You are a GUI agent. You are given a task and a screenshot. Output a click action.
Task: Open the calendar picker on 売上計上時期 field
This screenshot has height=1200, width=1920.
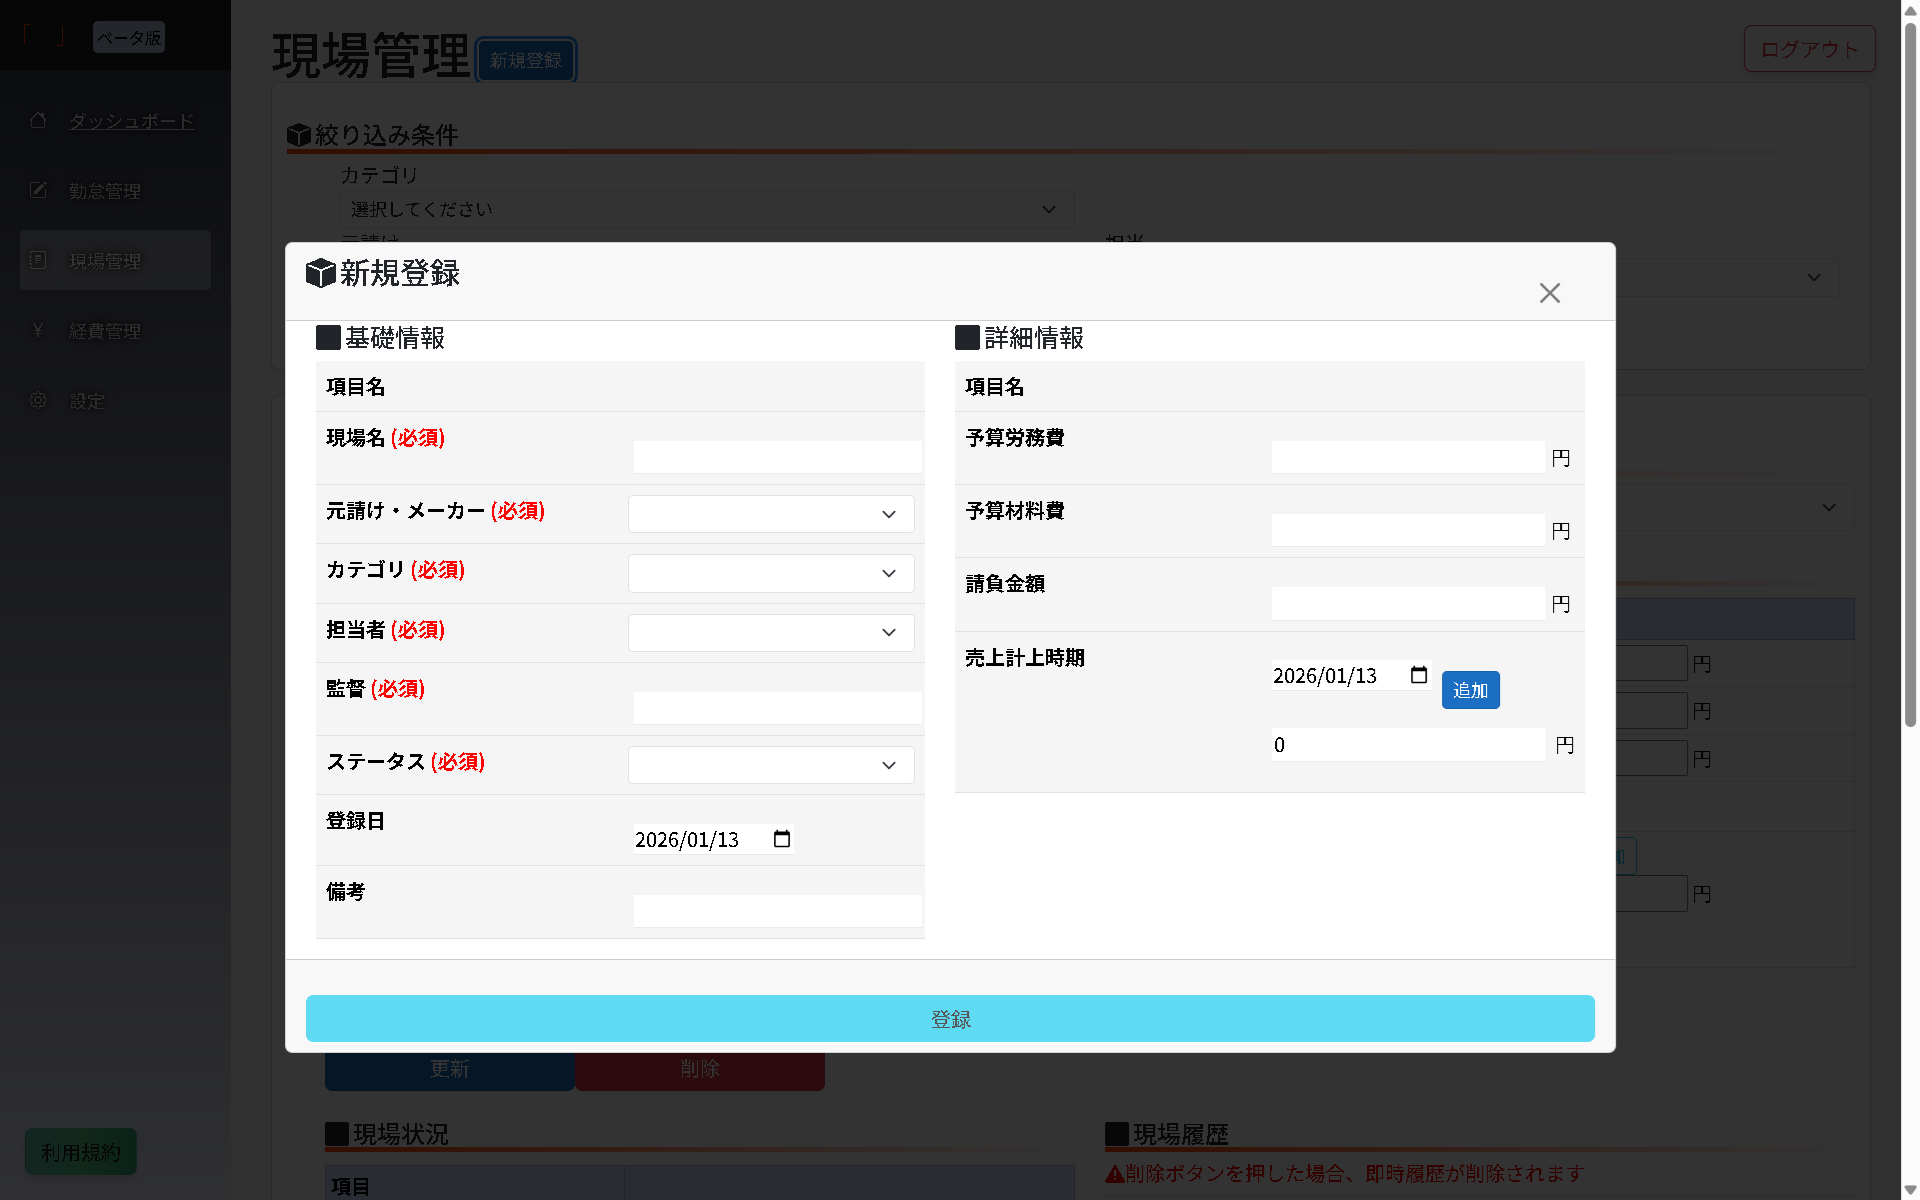pyautogui.click(x=1419, y=675)
